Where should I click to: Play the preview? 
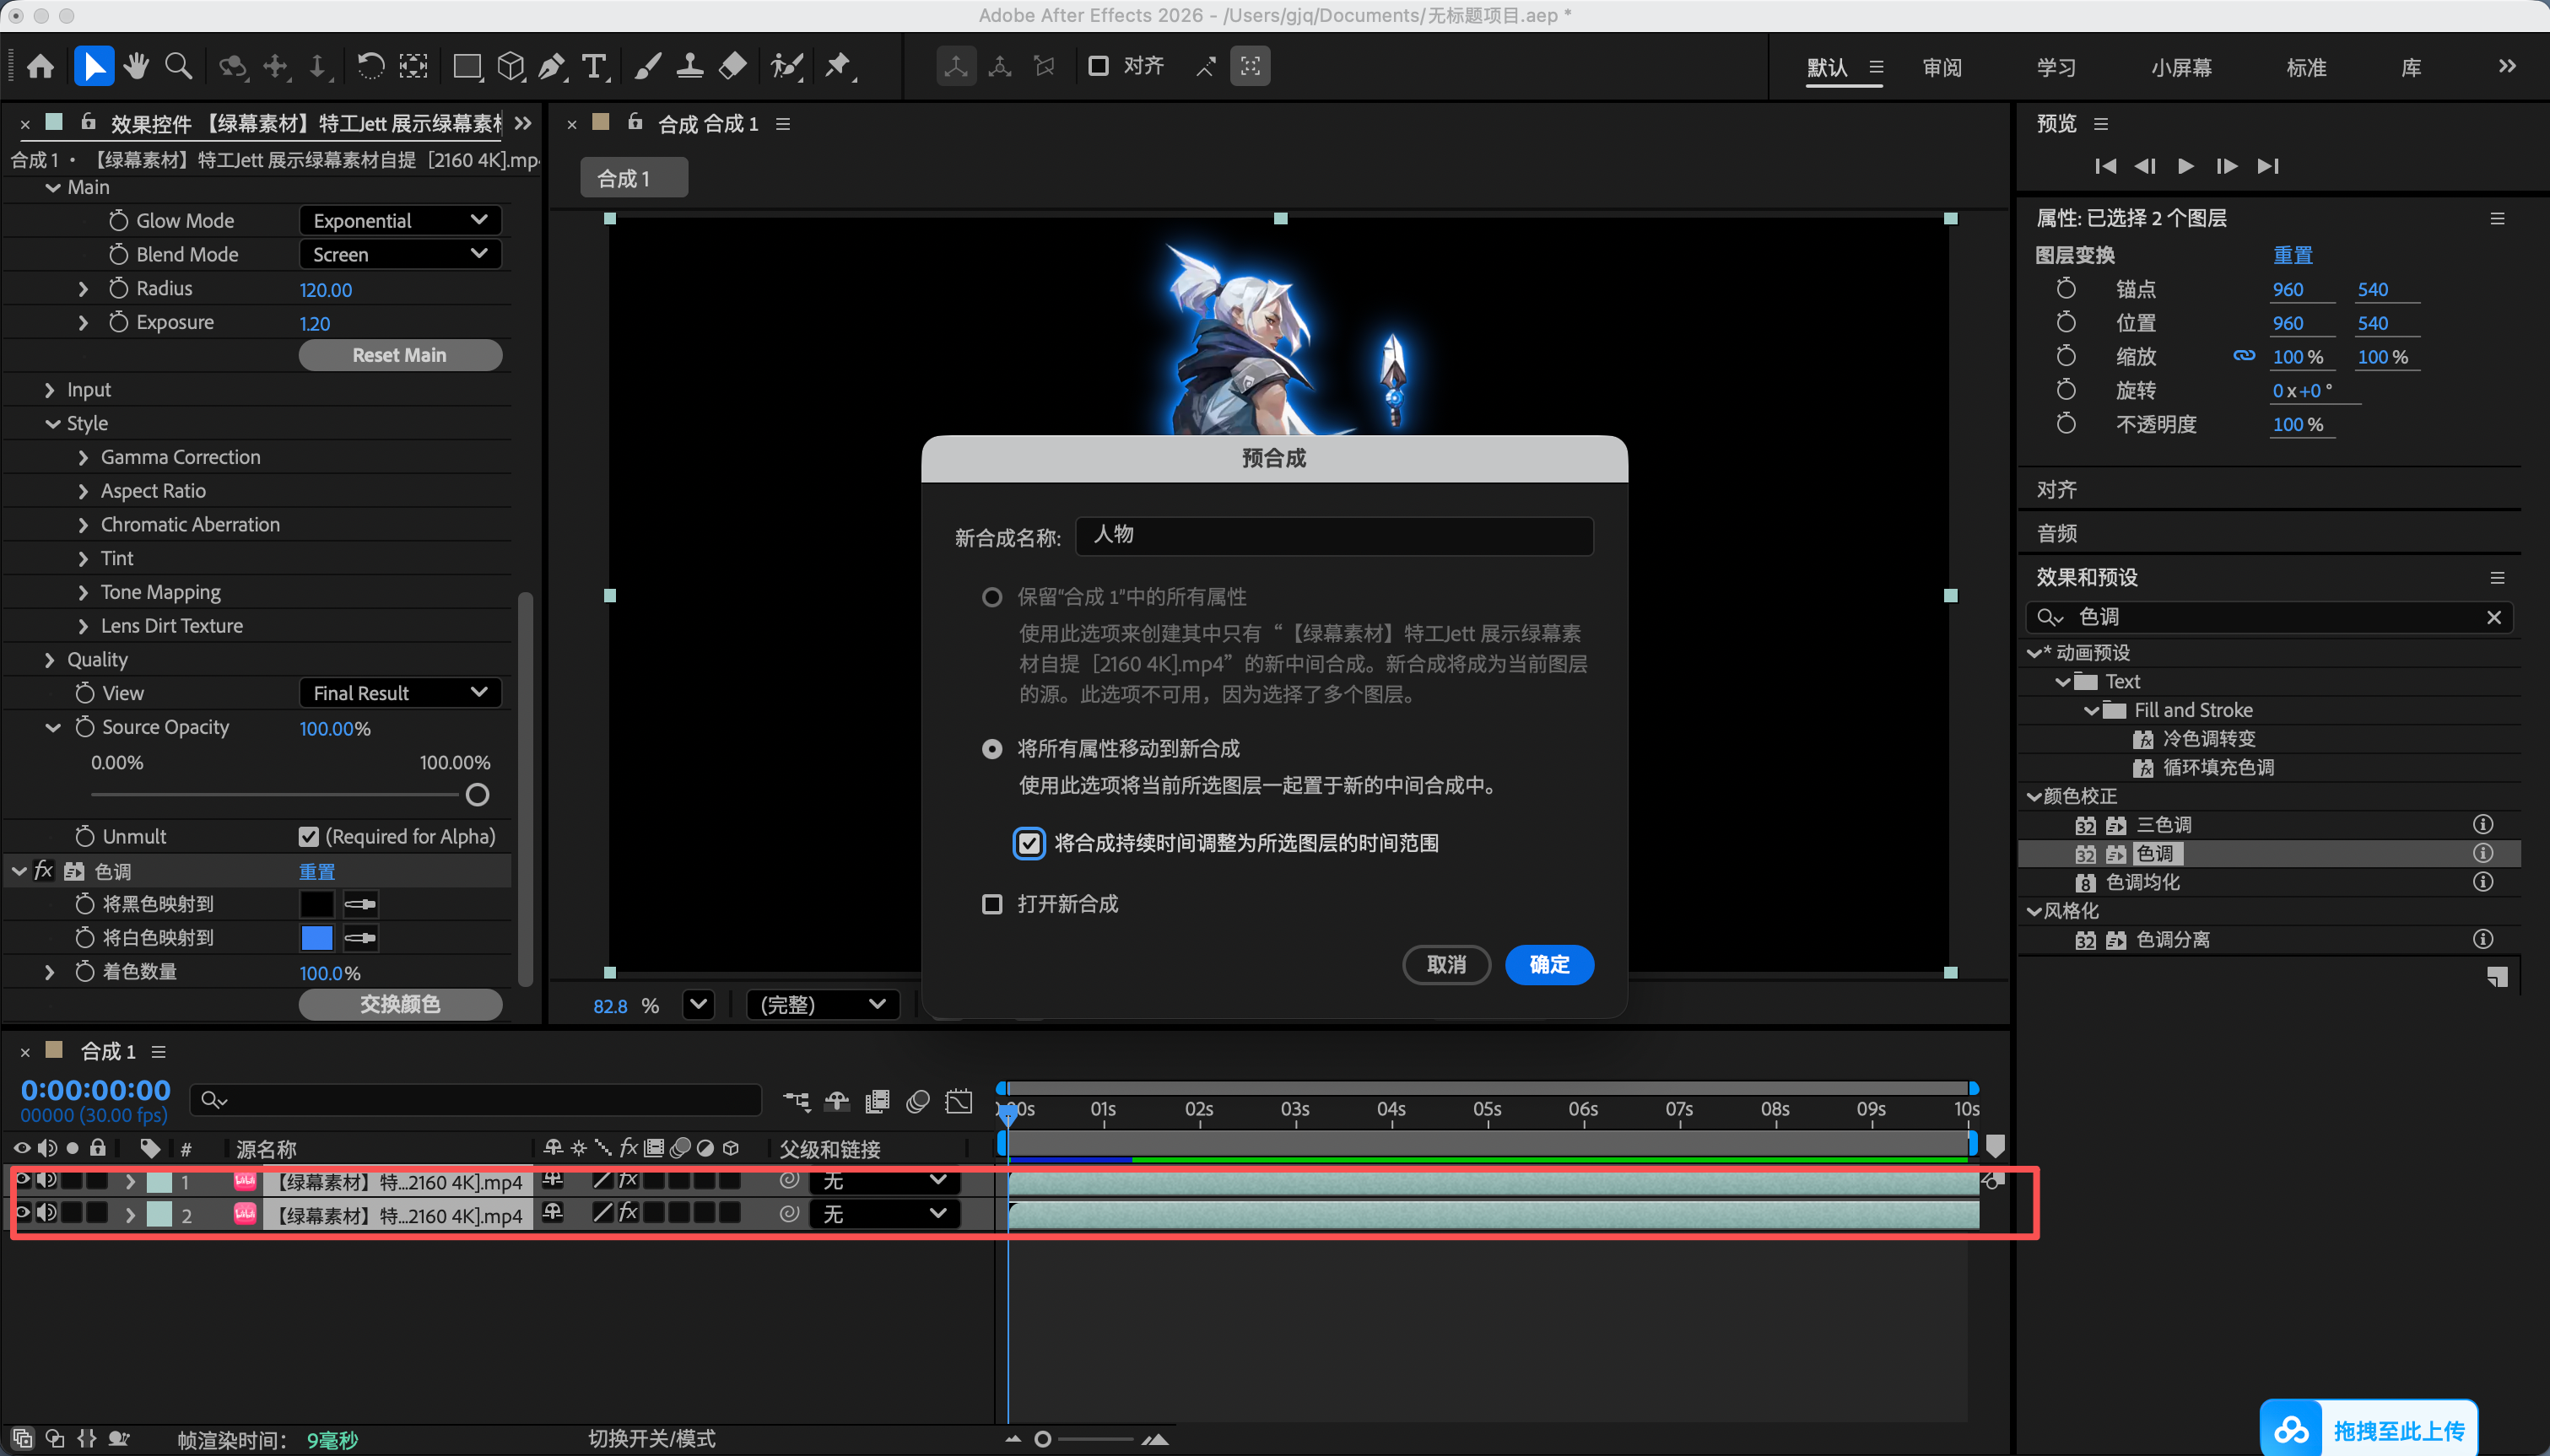[2186, 166]
